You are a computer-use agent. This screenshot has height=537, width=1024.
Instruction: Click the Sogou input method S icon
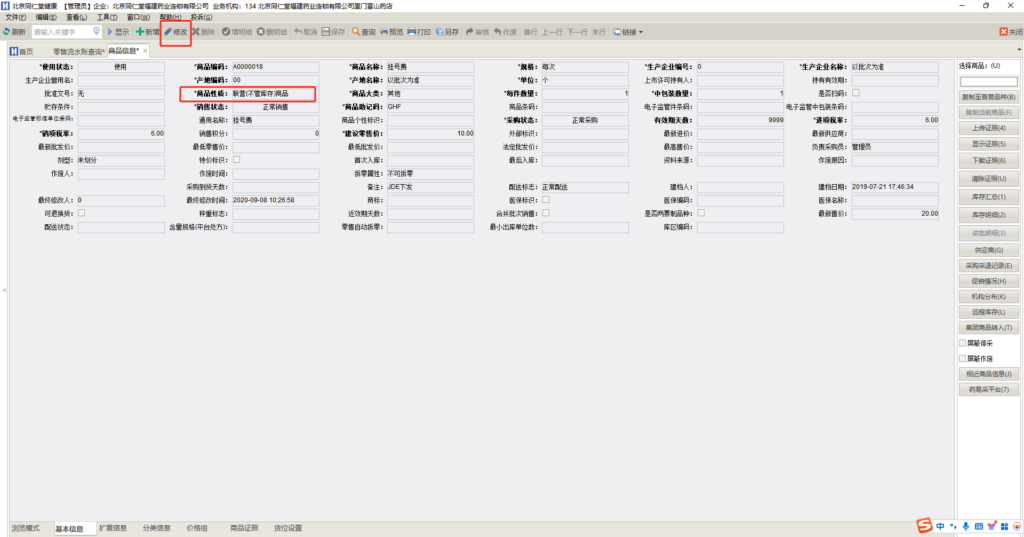tap(924, 525)
